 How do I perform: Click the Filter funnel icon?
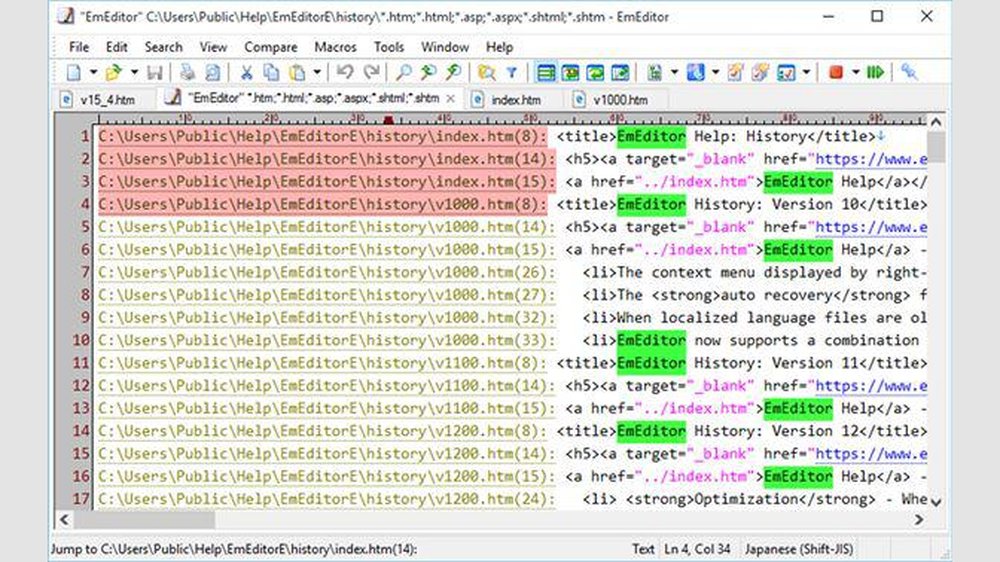(x=511, y=73)
